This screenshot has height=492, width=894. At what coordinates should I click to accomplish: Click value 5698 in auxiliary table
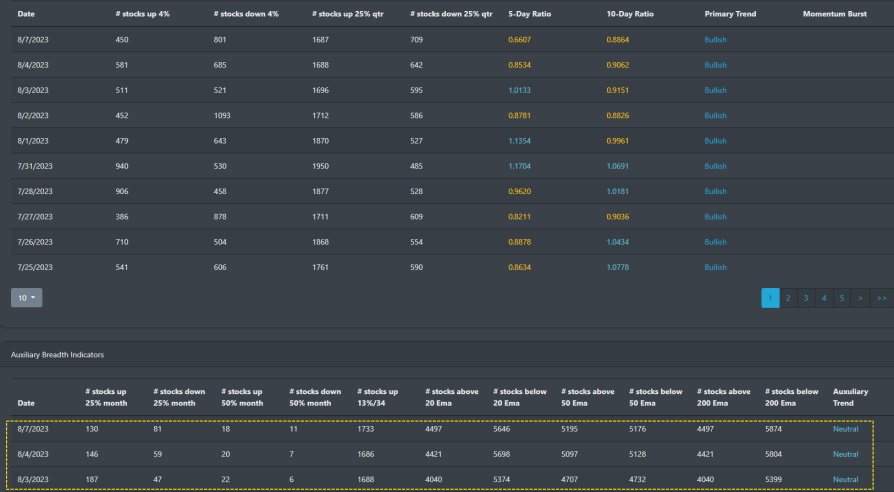pos(502,454)
